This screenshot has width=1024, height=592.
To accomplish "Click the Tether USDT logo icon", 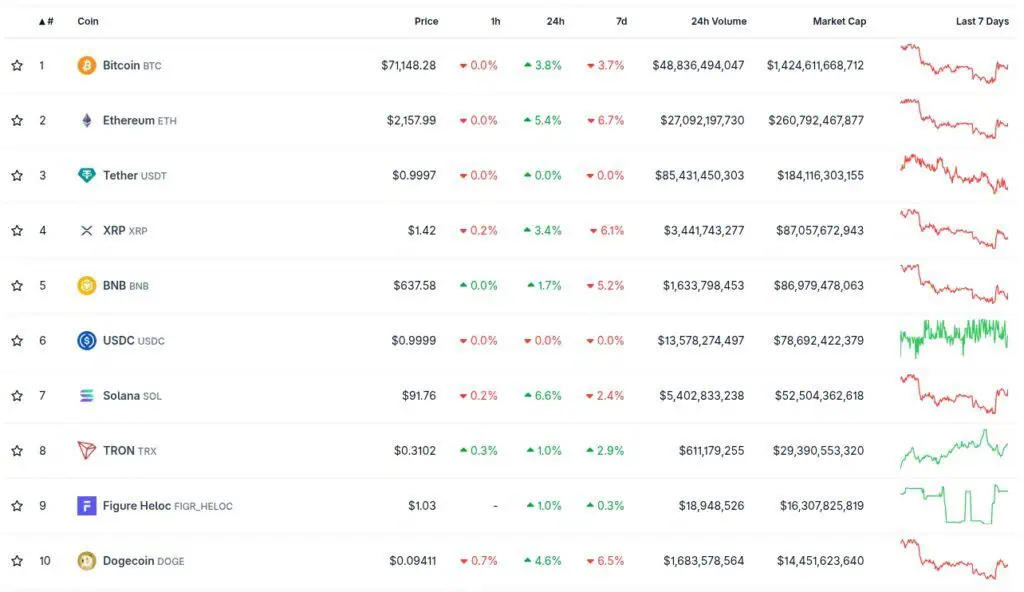I will click(87, 176).
